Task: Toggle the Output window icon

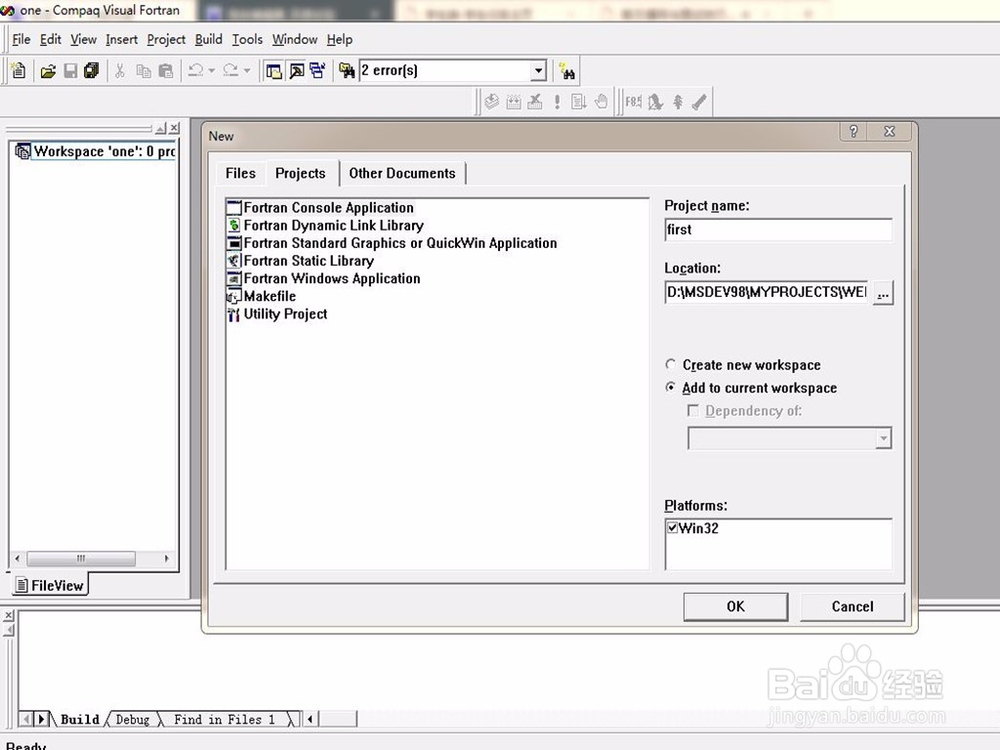Action: pos(297,71)
